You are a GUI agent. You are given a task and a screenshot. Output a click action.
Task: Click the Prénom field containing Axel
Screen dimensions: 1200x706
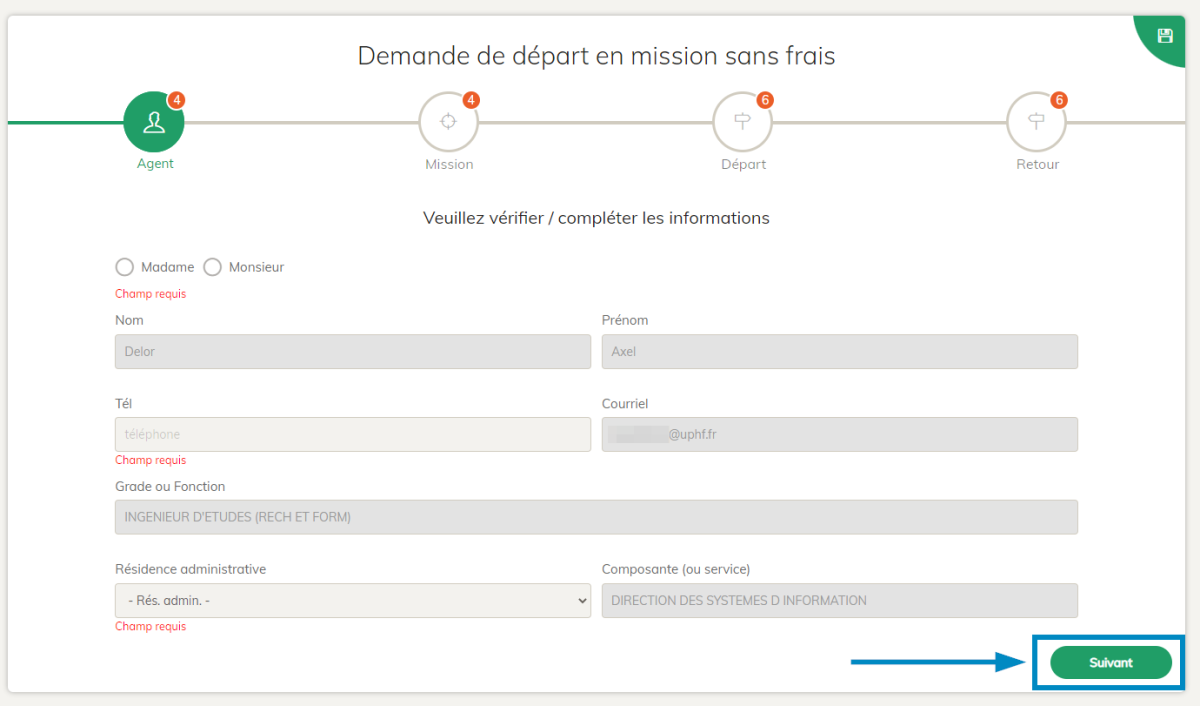coord(839,352)
